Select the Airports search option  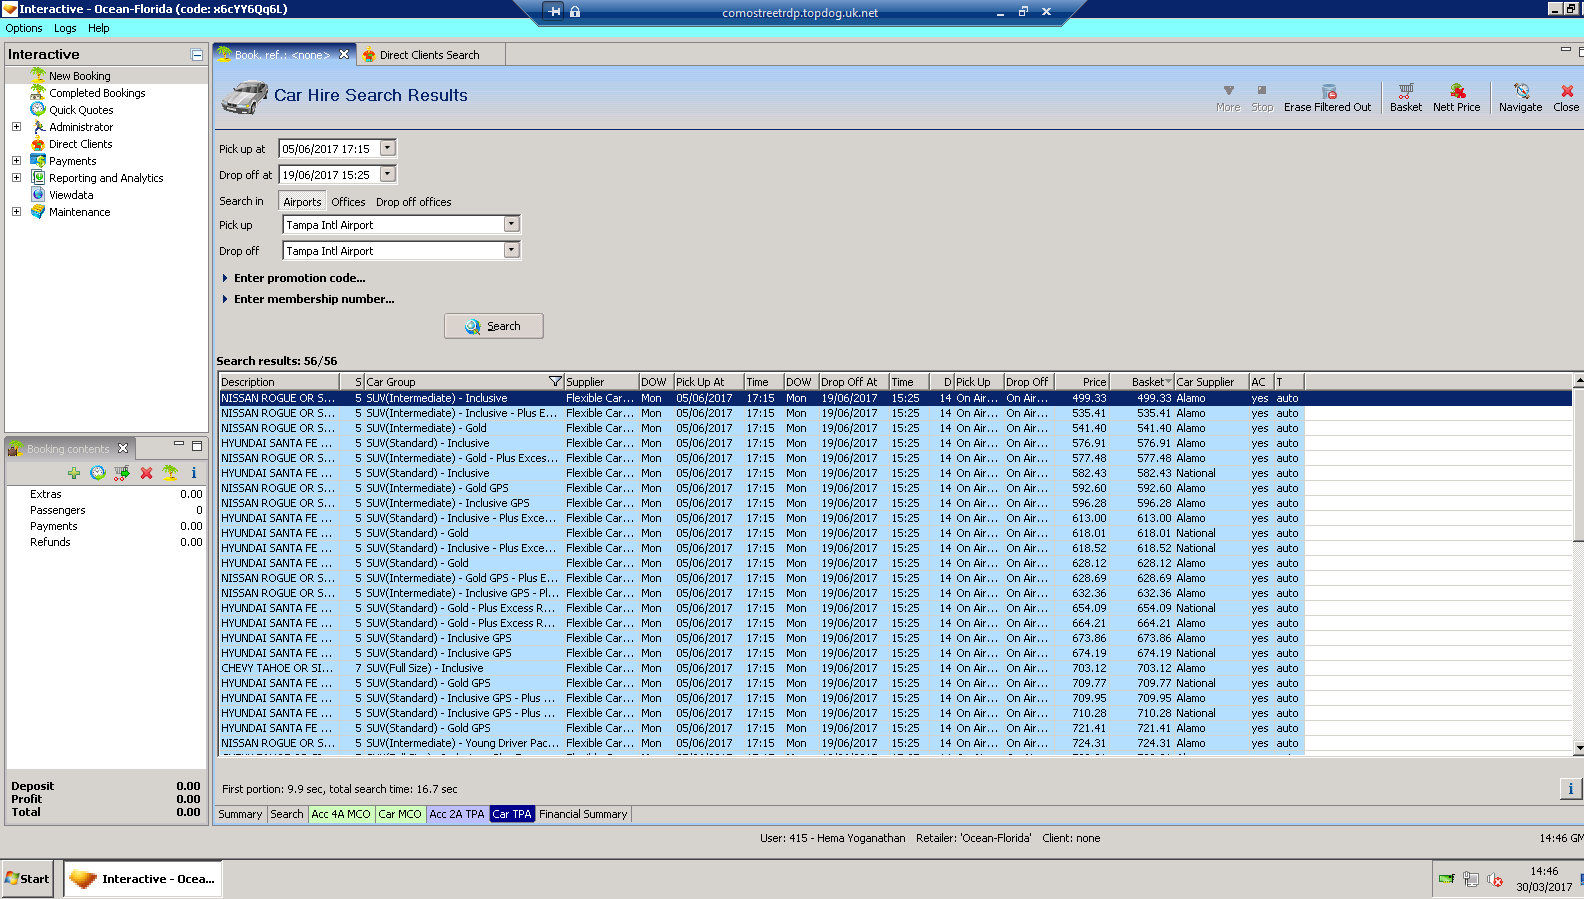pyautogui.click(x=302, y=202)
